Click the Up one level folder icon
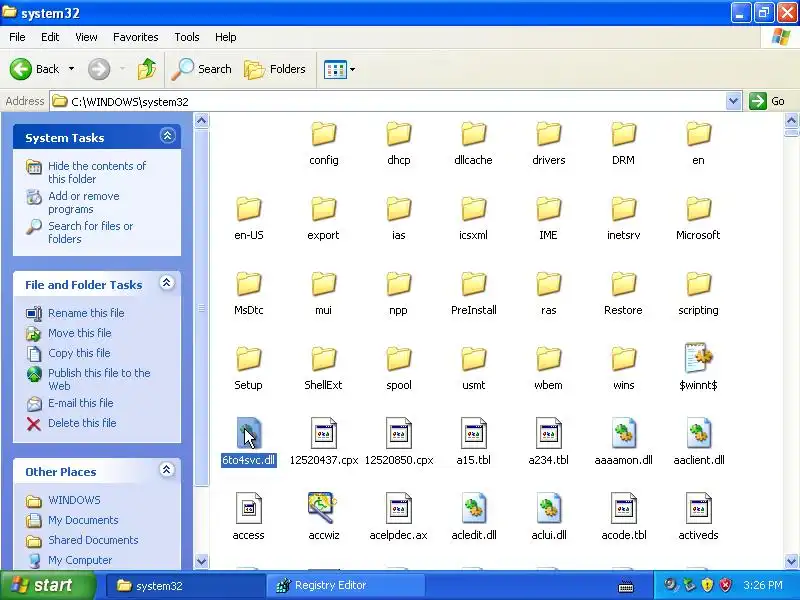The width and height of the screenshot is (800, 600). coord(147,69)
